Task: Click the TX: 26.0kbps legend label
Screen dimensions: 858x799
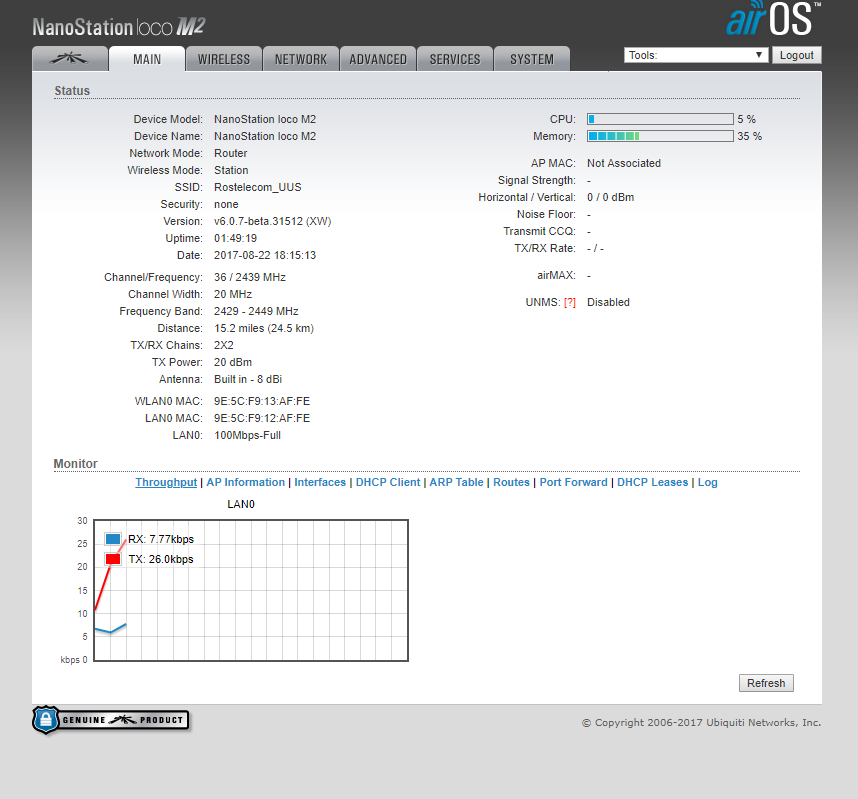Action: 161,559
